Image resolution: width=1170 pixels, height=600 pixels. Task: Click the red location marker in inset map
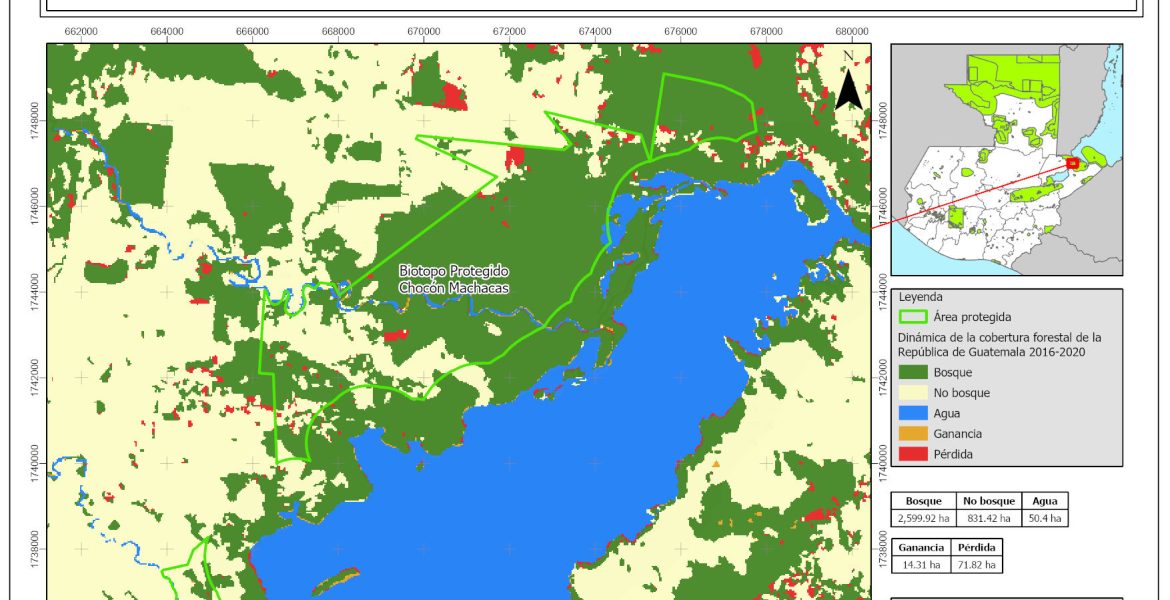[1072, 162]
